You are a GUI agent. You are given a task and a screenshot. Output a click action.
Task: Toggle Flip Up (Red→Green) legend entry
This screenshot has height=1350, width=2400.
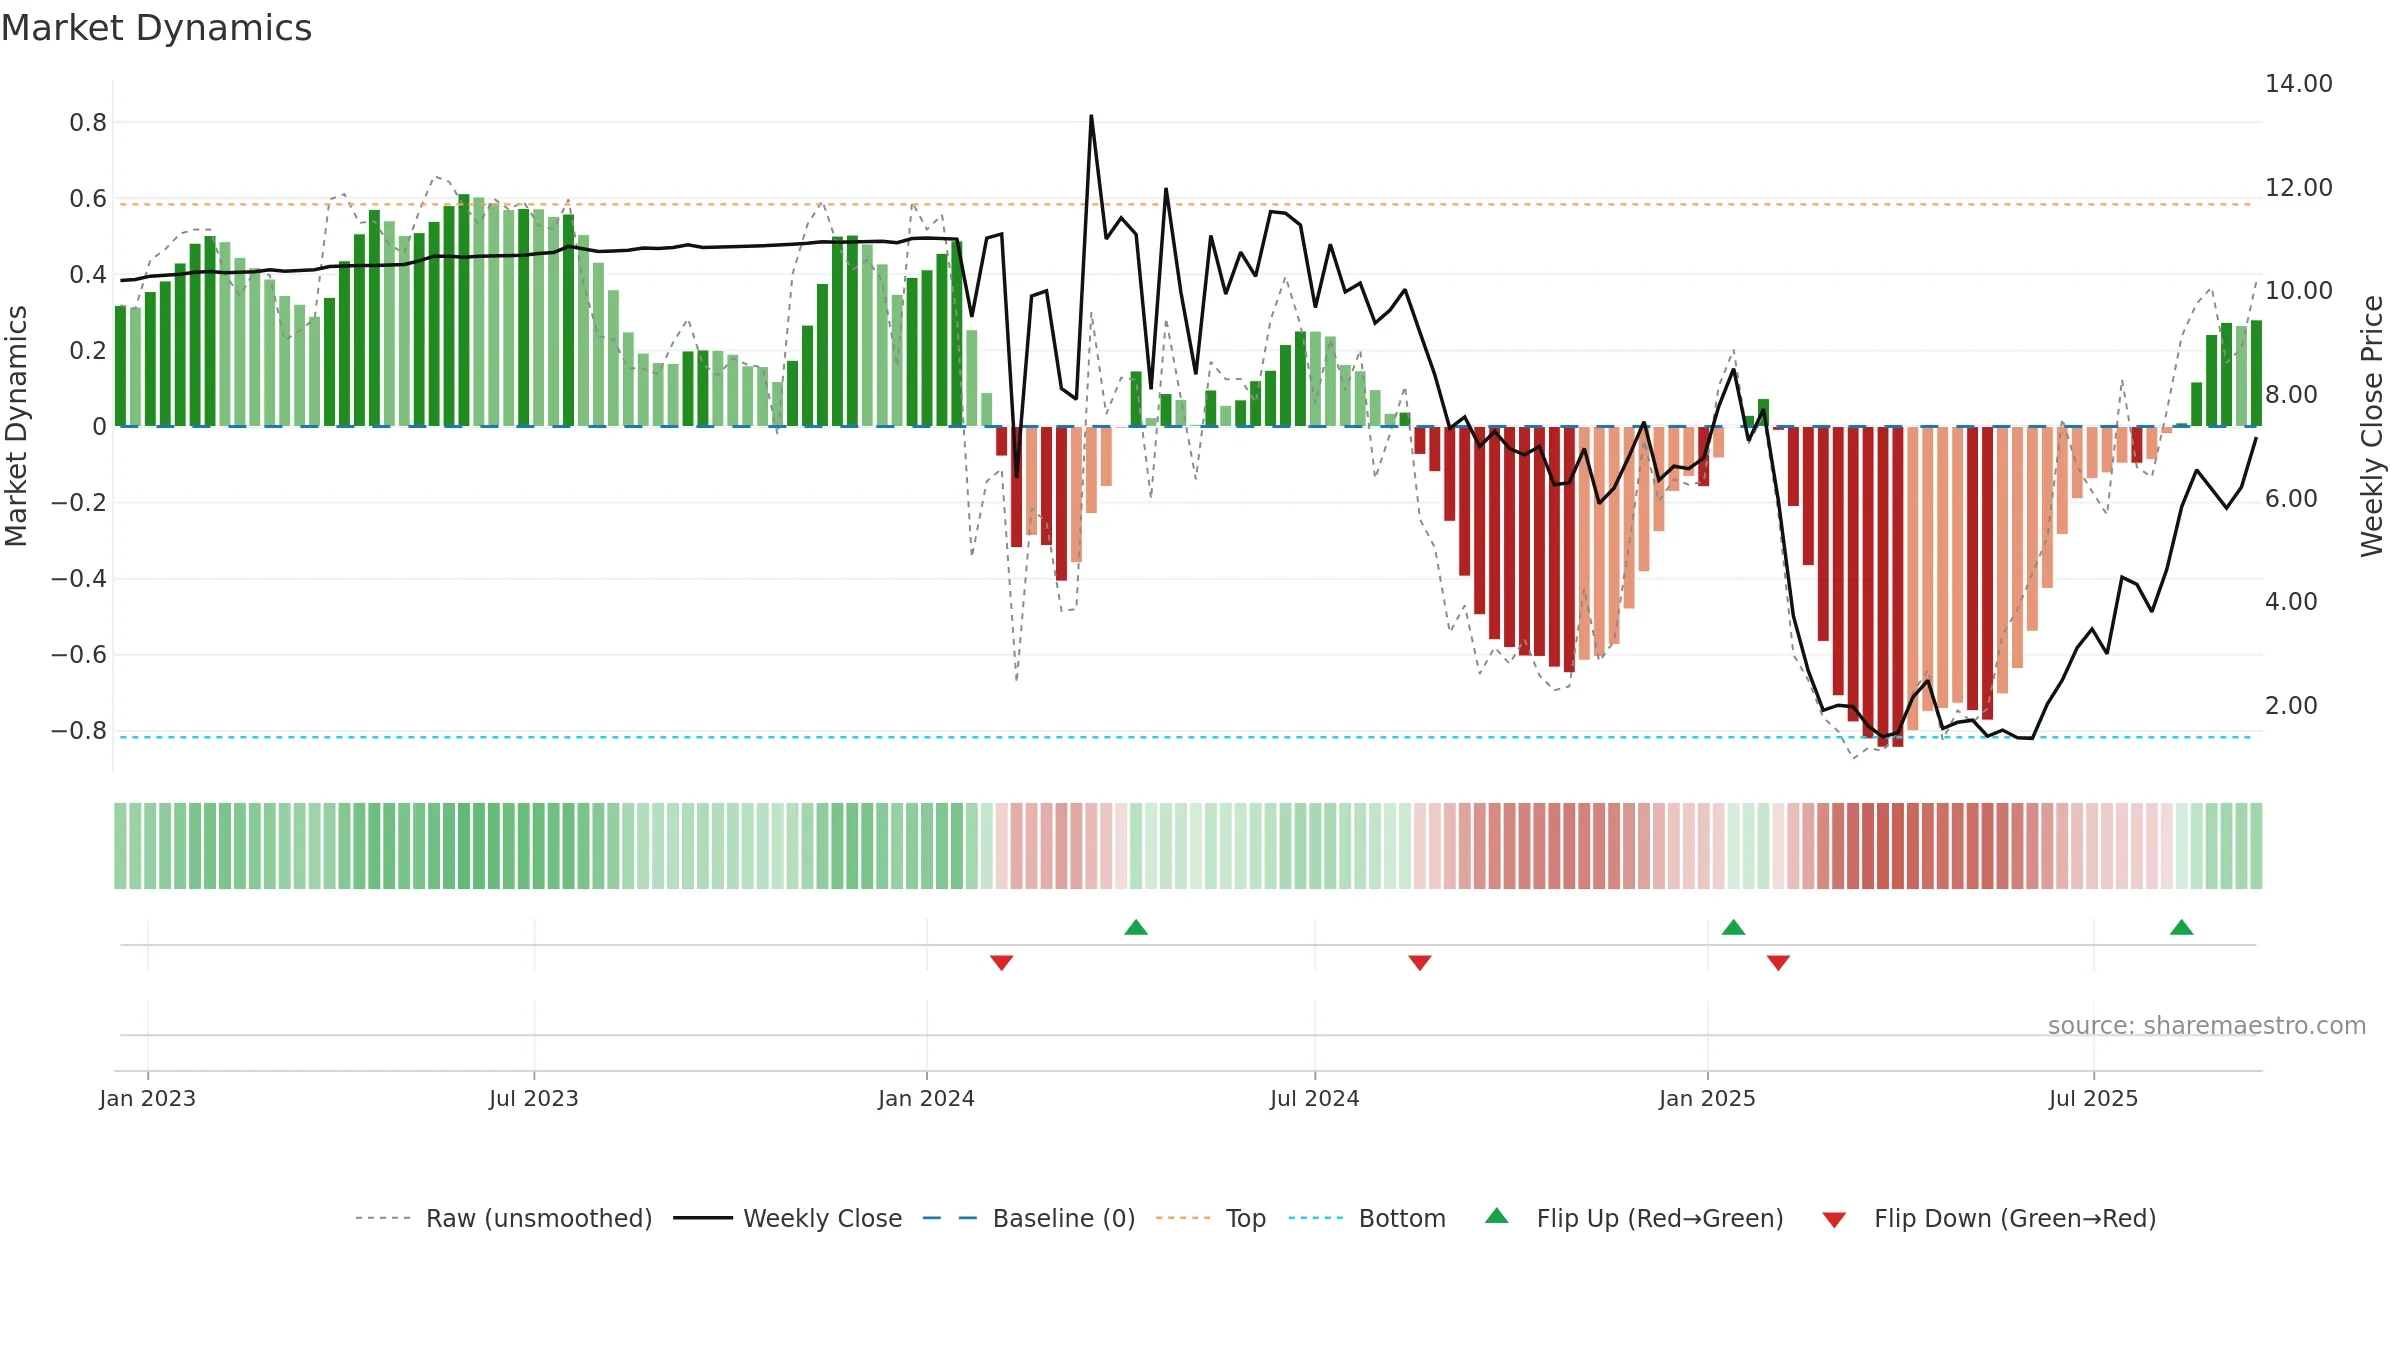point(1634,1218)
